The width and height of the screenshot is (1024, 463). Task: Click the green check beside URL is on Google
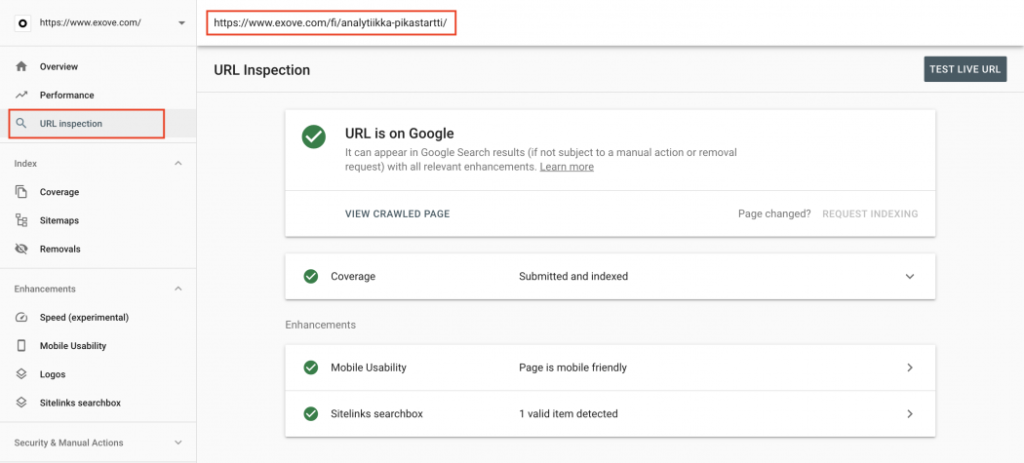tap(313, 137)
